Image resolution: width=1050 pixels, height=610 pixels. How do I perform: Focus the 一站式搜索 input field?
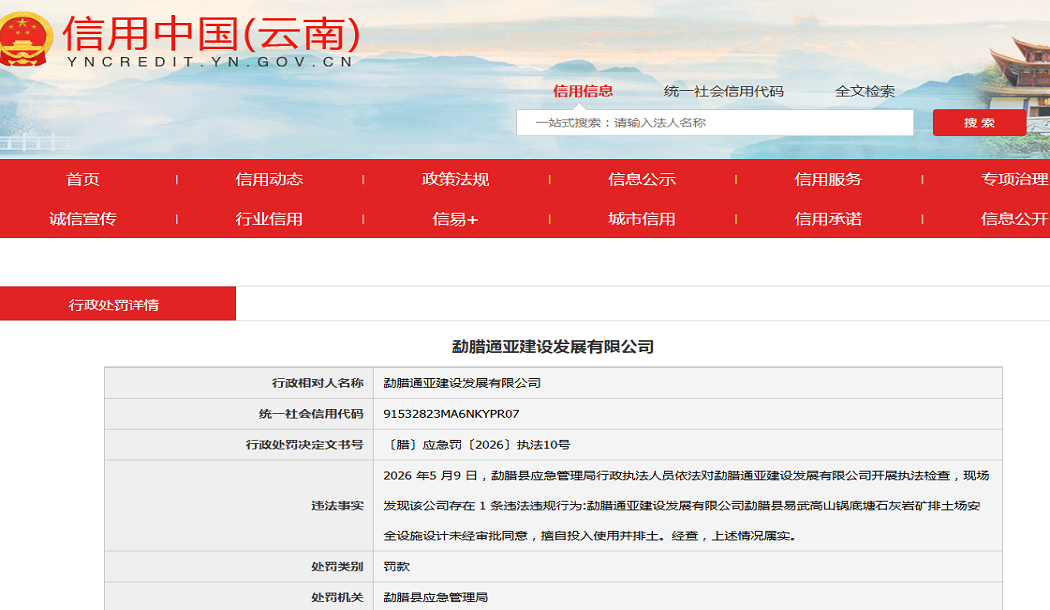(715, 123)
